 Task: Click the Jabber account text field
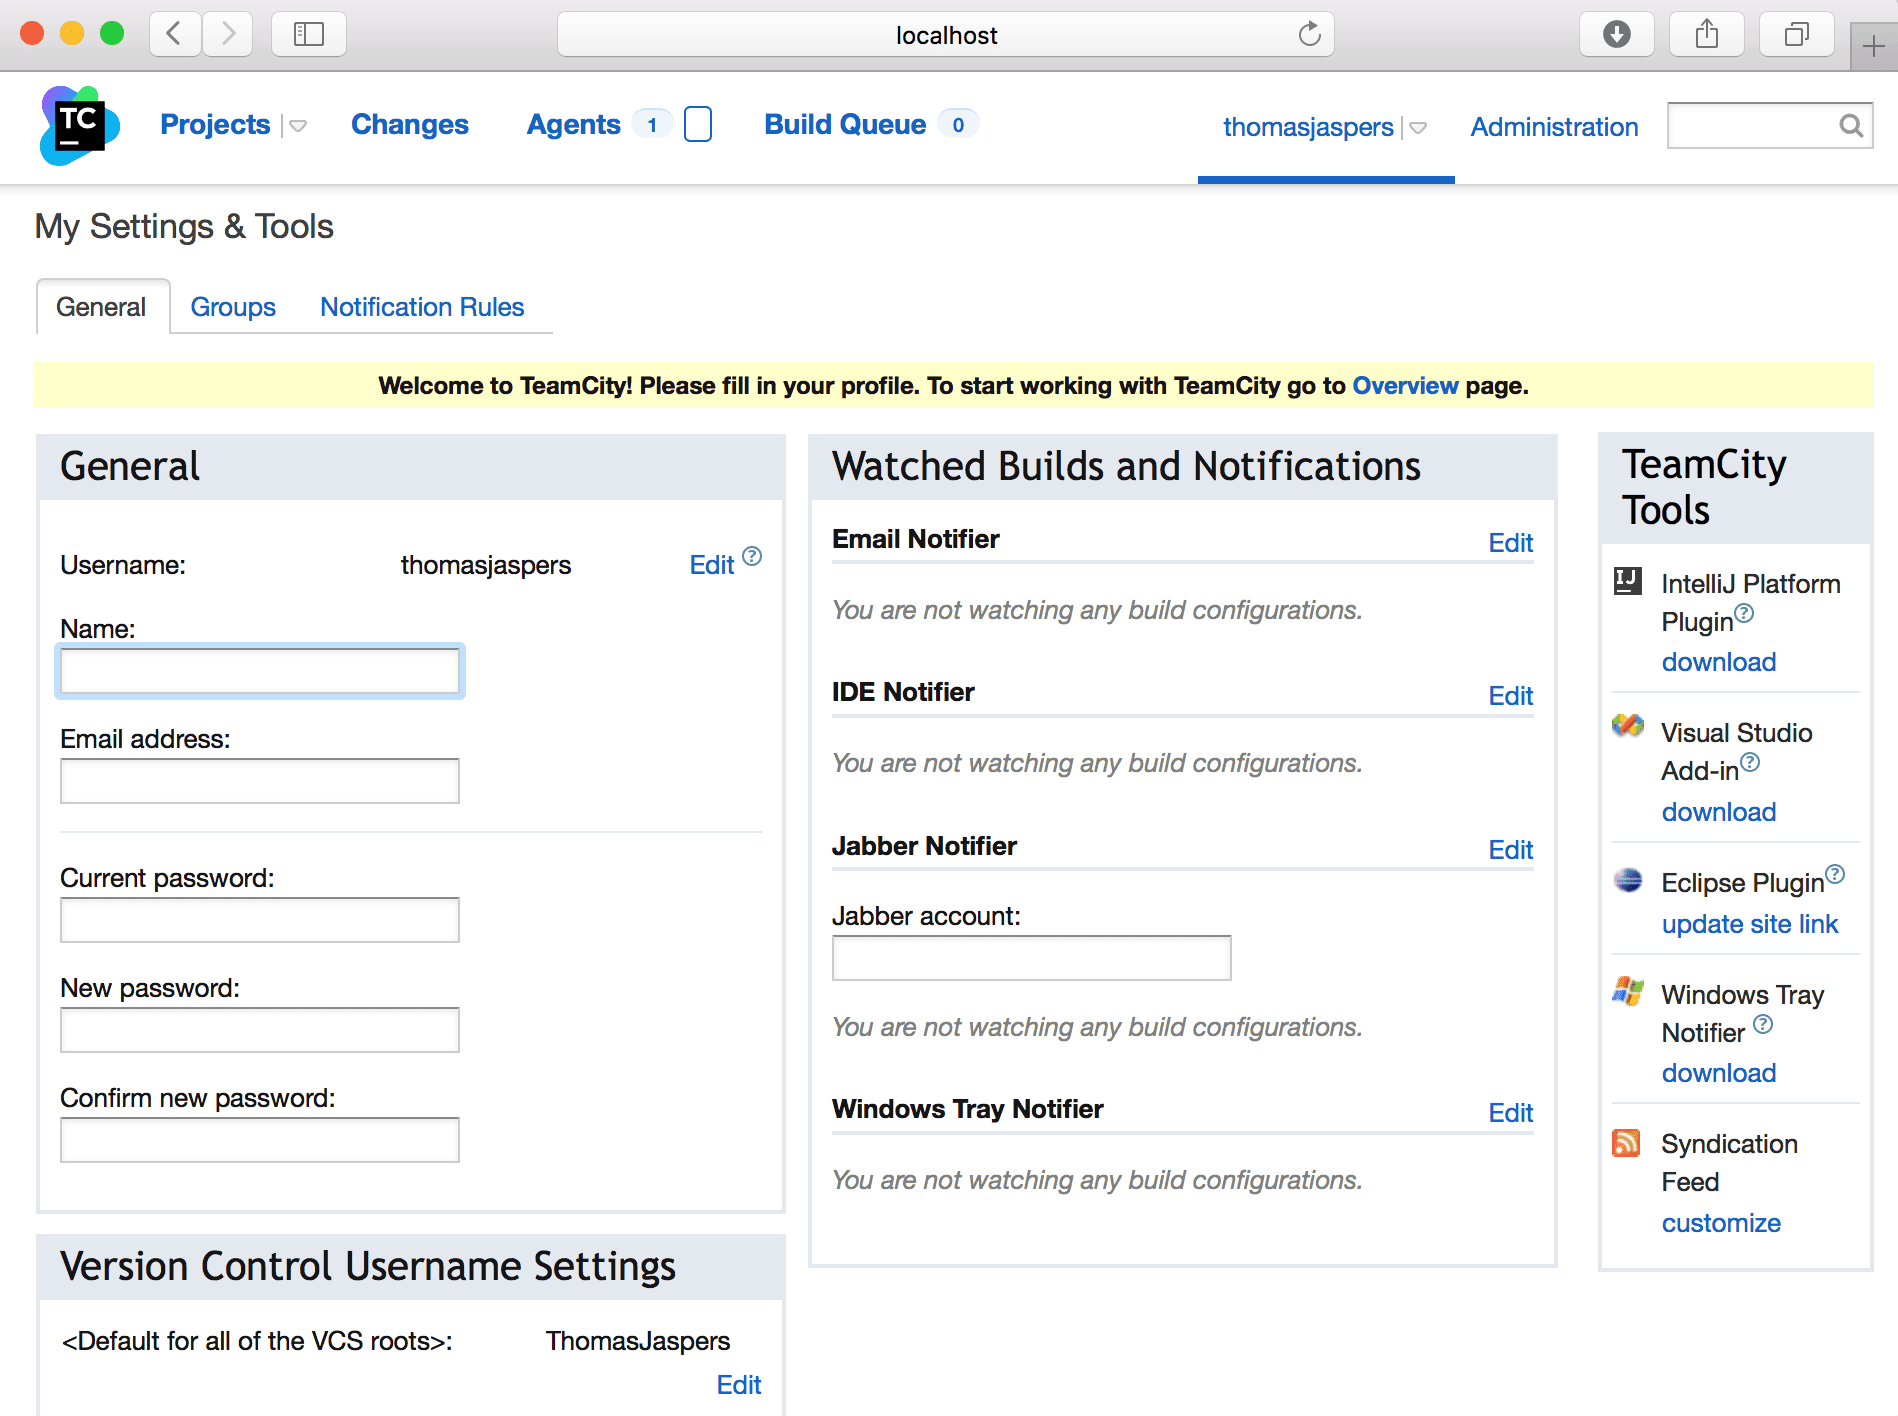1031,958
